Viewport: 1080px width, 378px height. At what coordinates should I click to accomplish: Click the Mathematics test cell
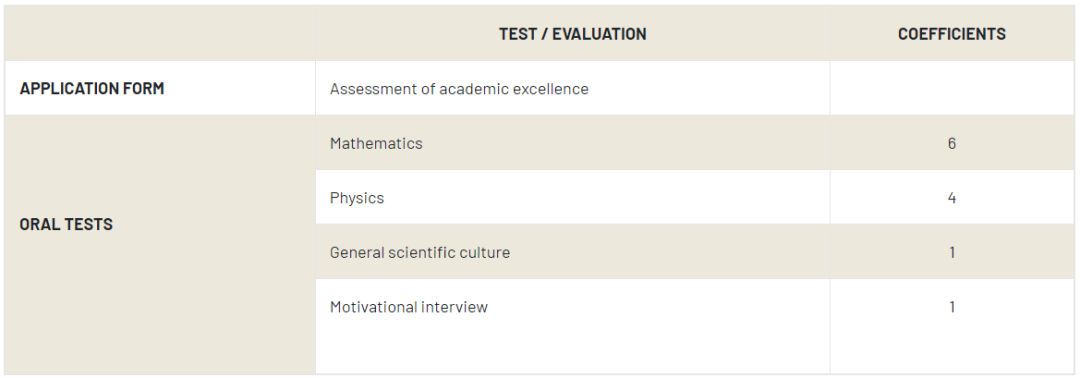pos(572,143)
